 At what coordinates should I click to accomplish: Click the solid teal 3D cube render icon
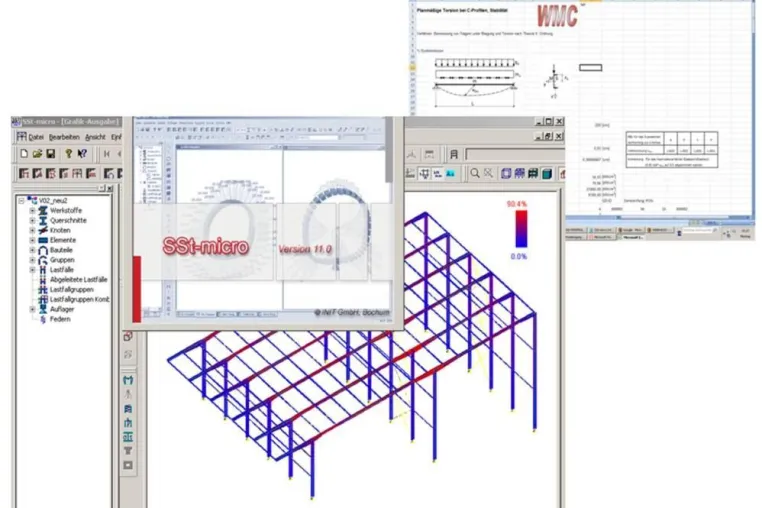tap(547, 174)
